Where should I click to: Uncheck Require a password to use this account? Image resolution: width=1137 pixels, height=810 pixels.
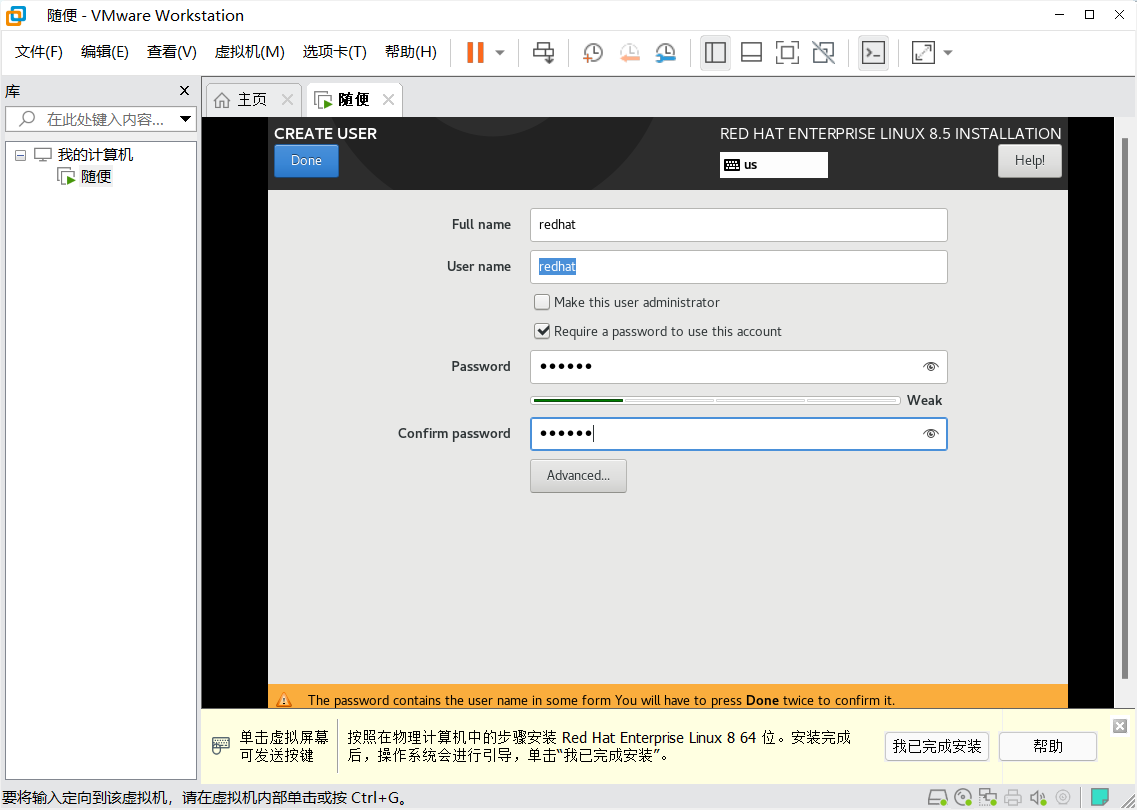(x=542, y=331)
